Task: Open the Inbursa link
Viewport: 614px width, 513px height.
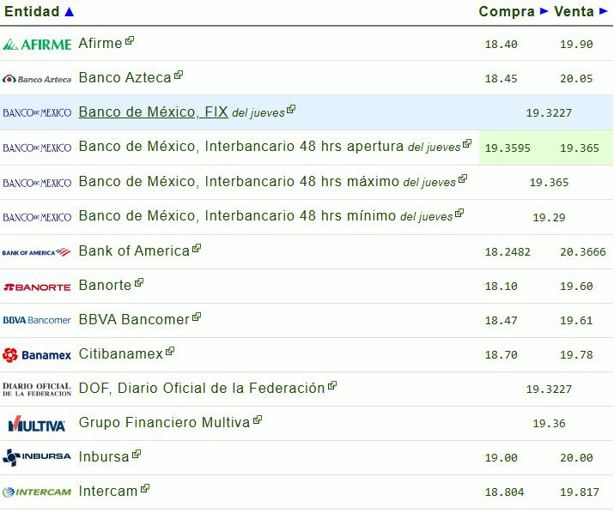Action: [x=104, y=457]
